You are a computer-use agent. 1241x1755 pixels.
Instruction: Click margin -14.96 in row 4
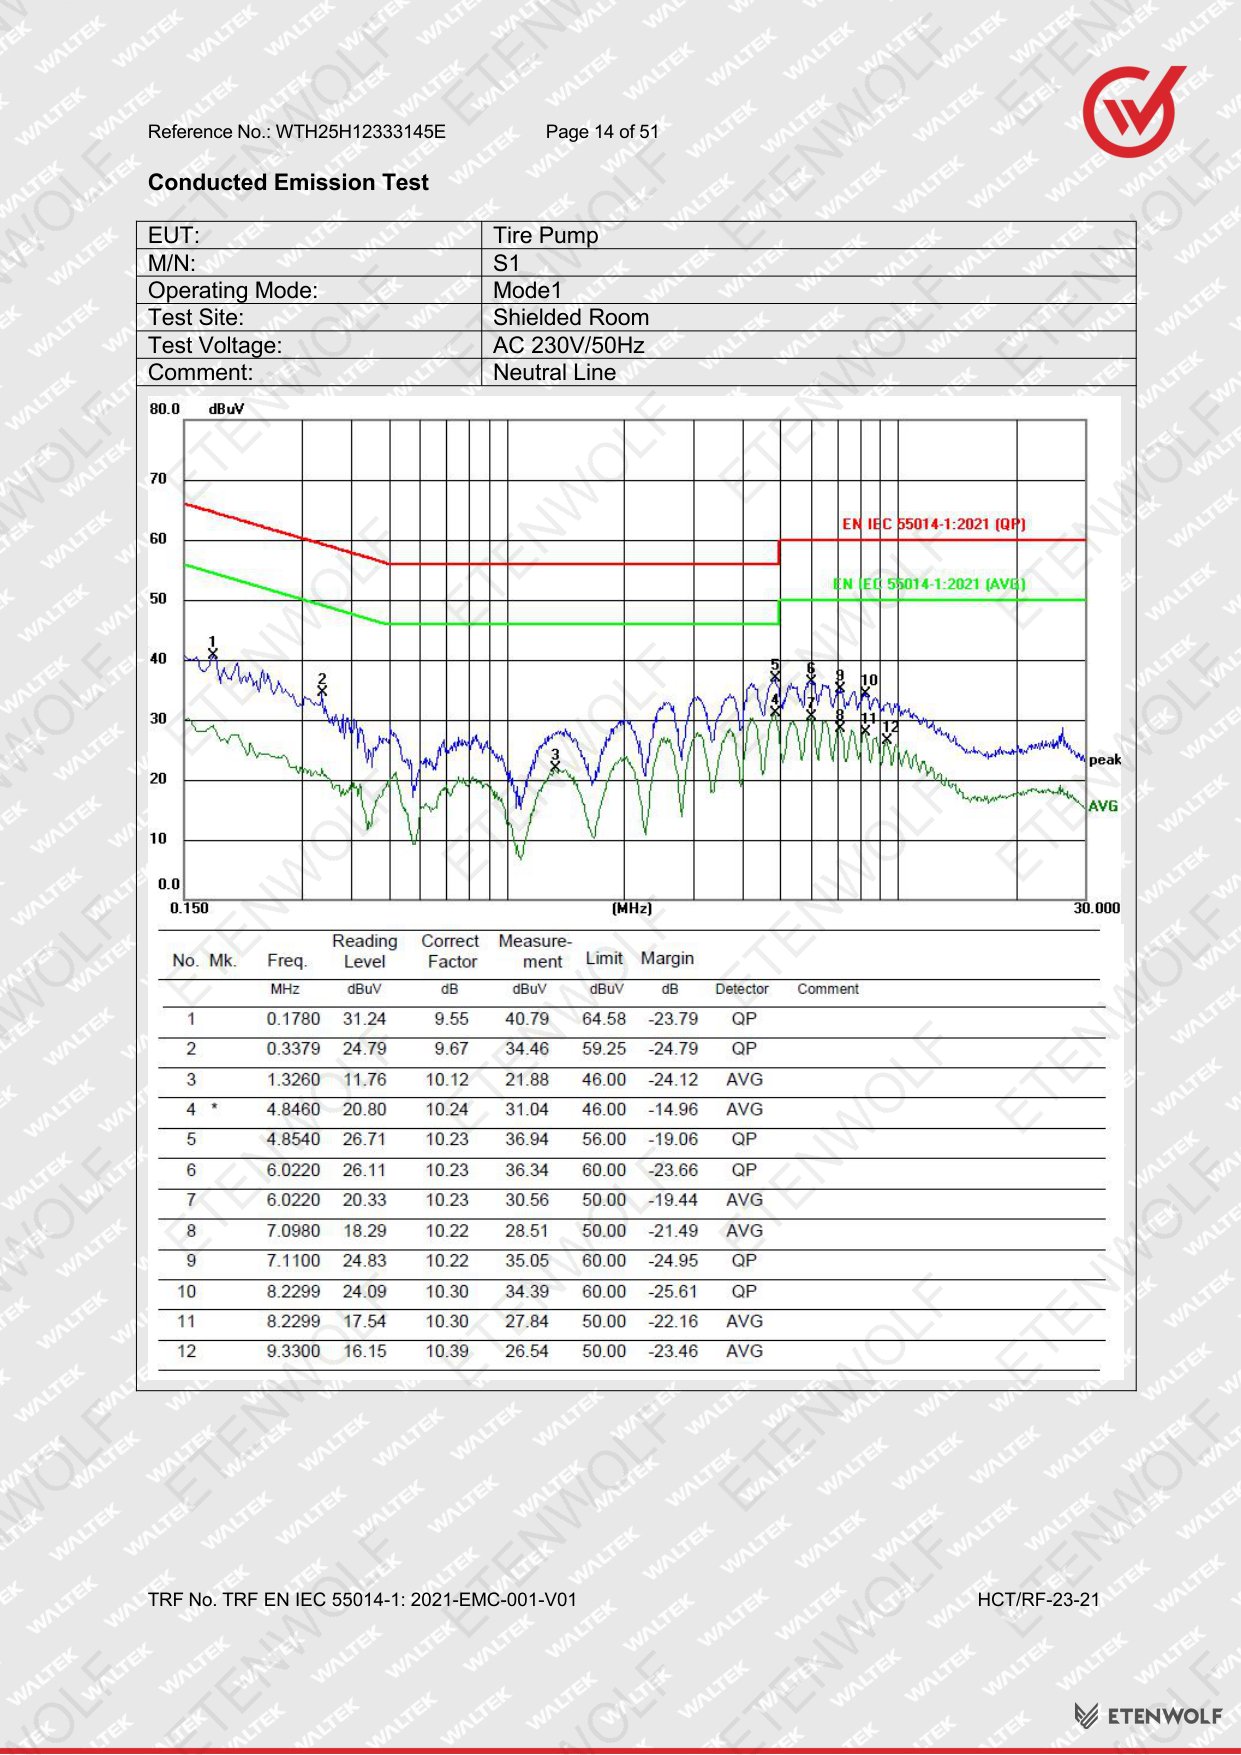[x=673, y=1110]
